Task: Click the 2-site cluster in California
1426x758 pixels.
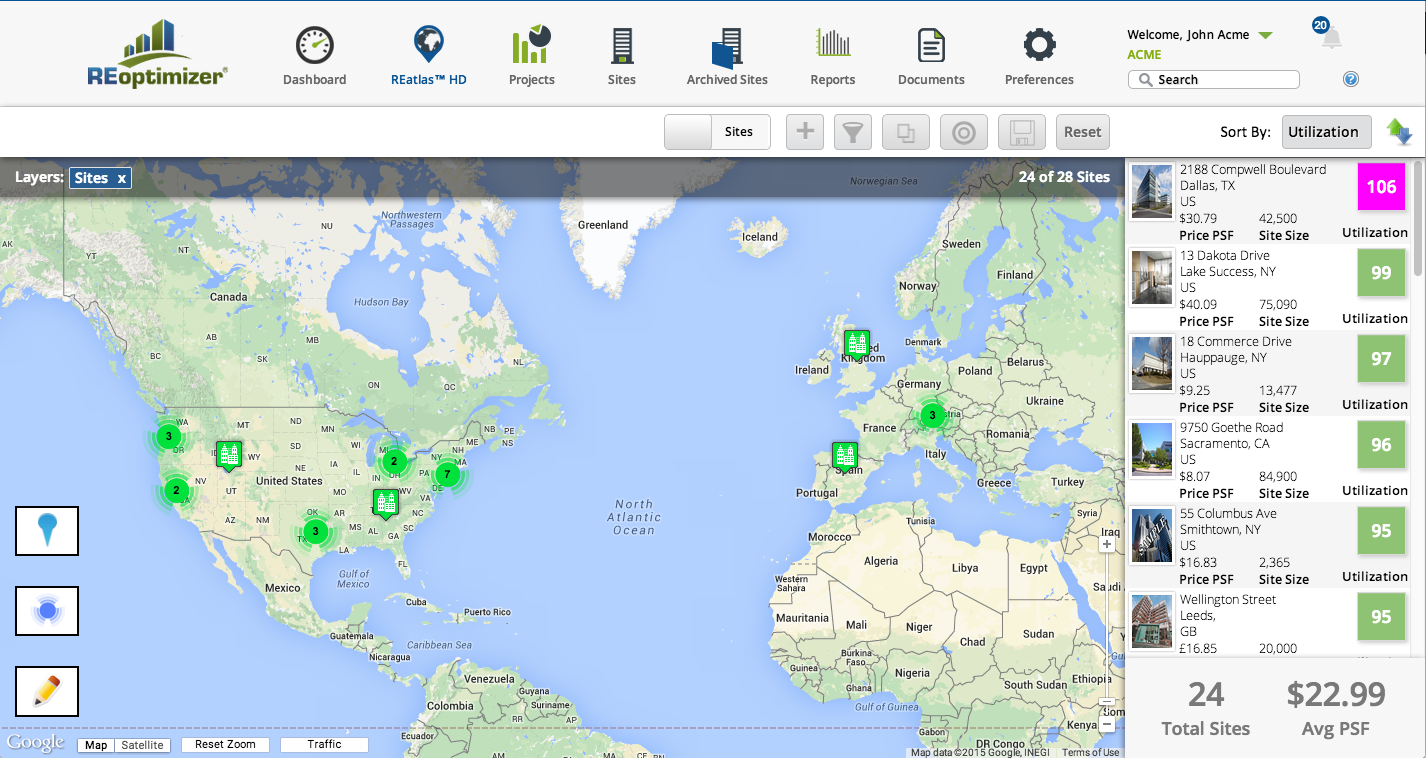Action: point(176,490)
